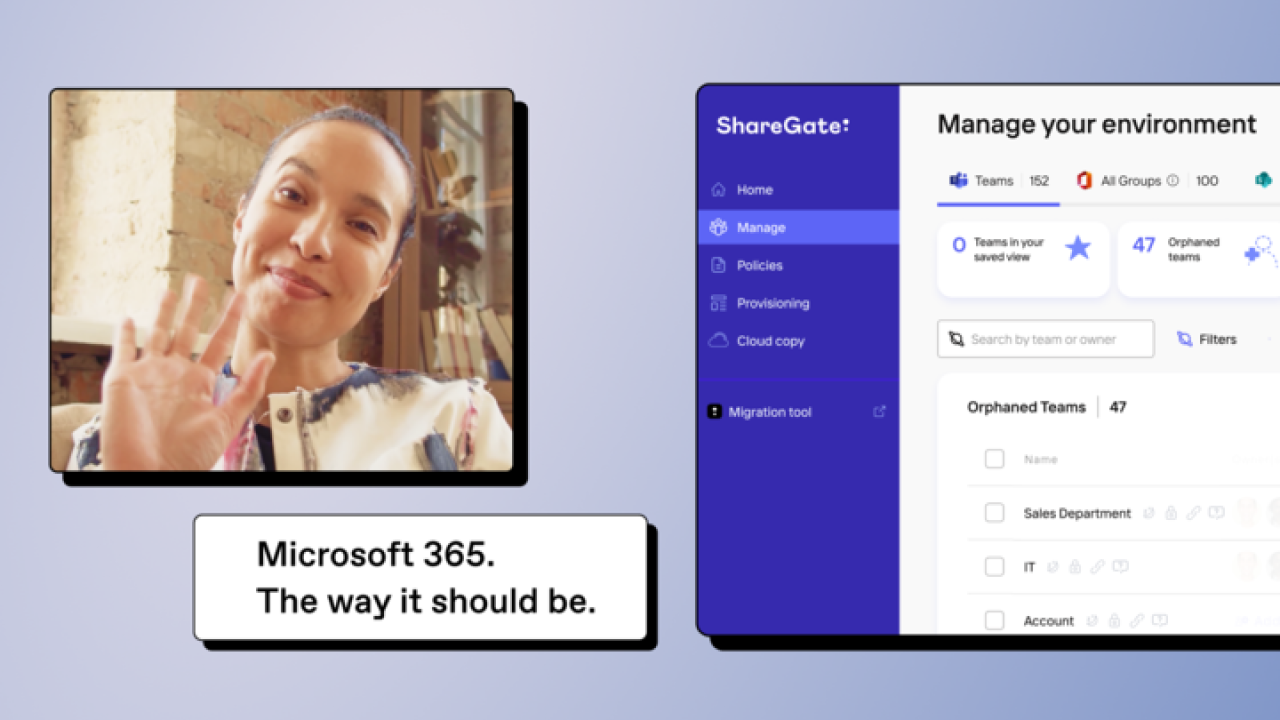Click the Home icon in sidebar
Viewport: 1280px width, 720px height.
(x=718, y=189)
